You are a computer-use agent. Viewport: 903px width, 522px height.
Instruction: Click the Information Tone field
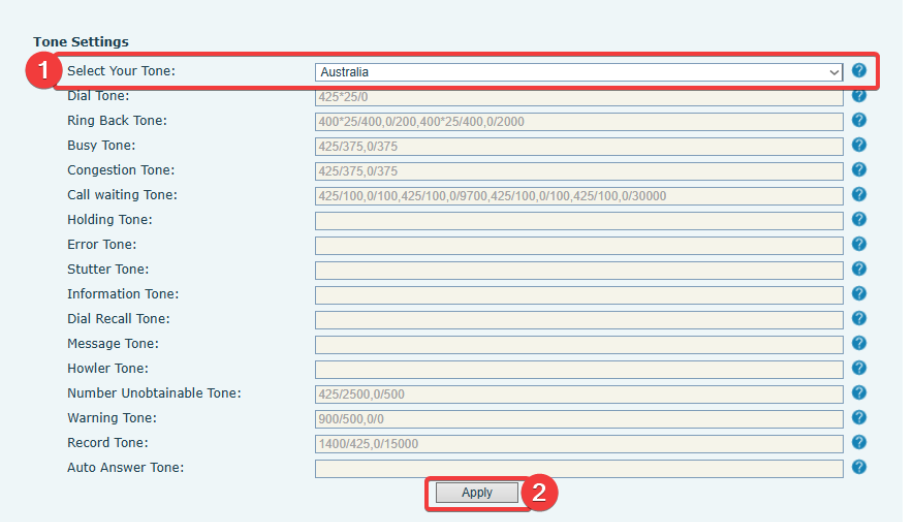579,295
